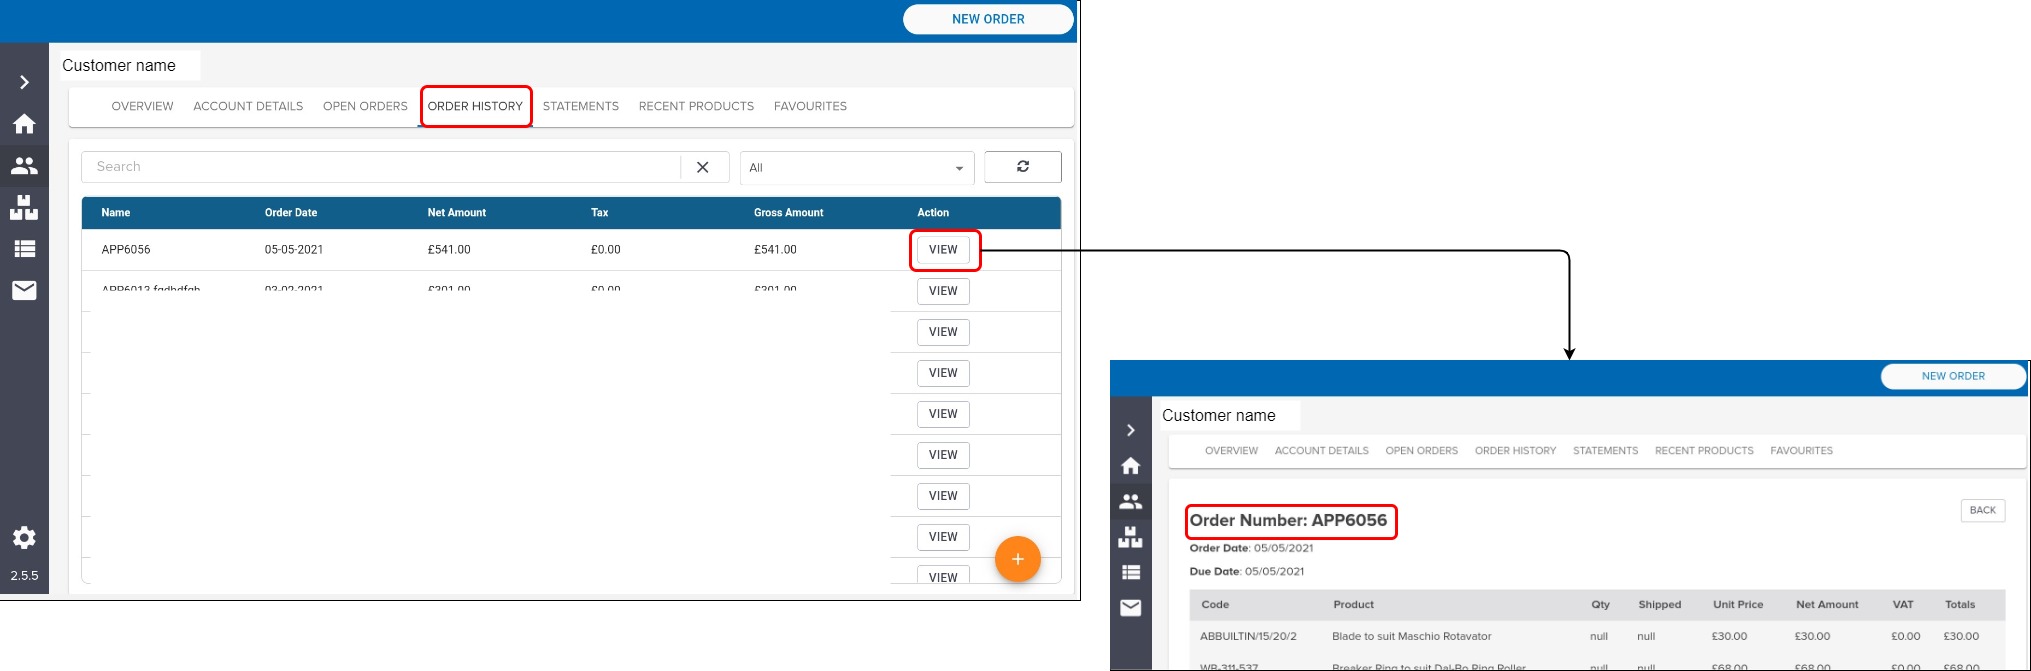Switch to the highlighted Order History tab
The height and width of the screenshot is (671, 2031).
click(x=475, y=106)
